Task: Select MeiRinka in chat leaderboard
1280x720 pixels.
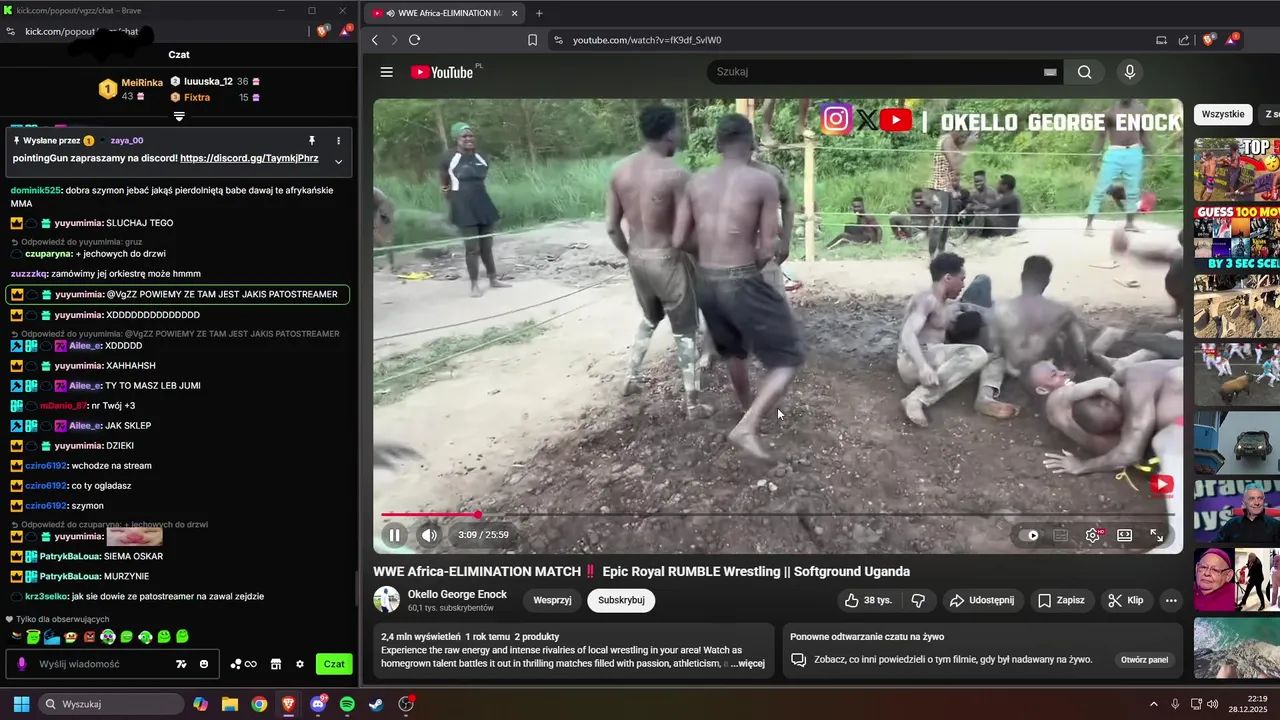Action: (142, 83)
